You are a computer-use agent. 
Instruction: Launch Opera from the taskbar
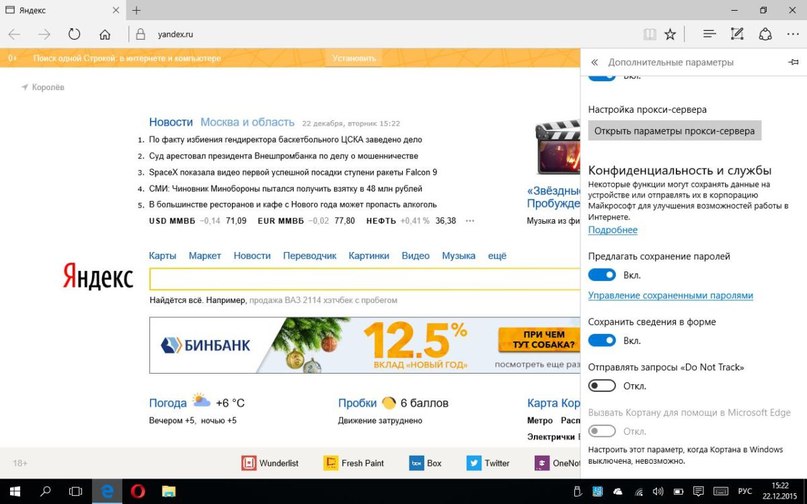click(x=138, y=491)
